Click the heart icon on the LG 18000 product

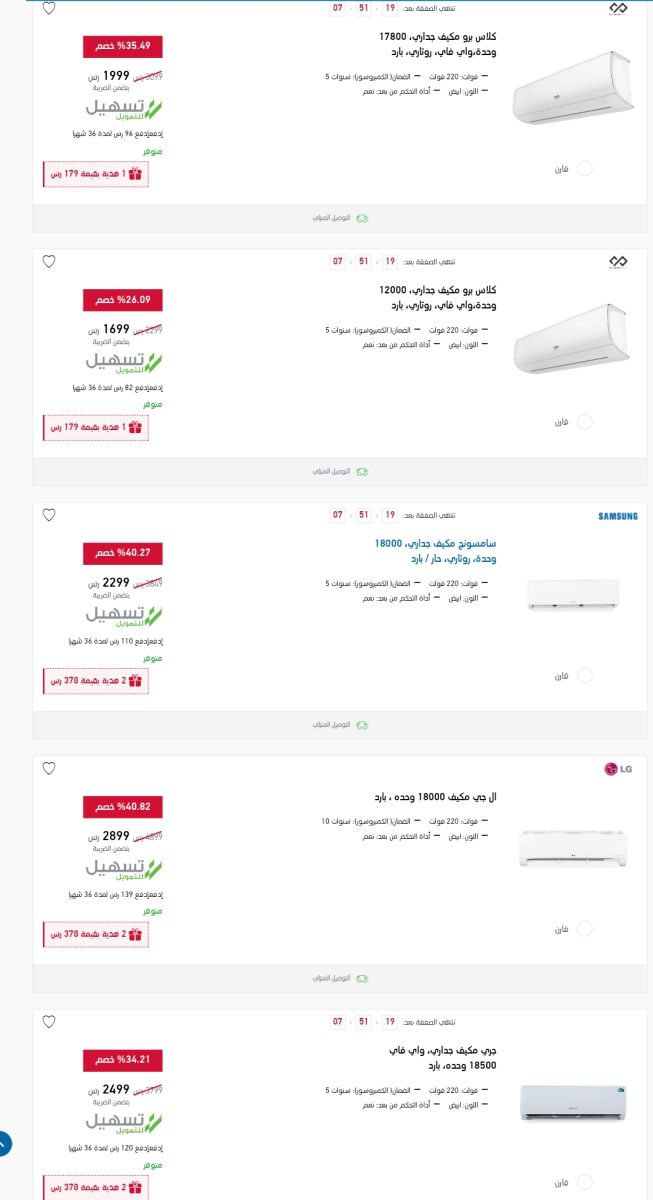click(x=47, y=769)
